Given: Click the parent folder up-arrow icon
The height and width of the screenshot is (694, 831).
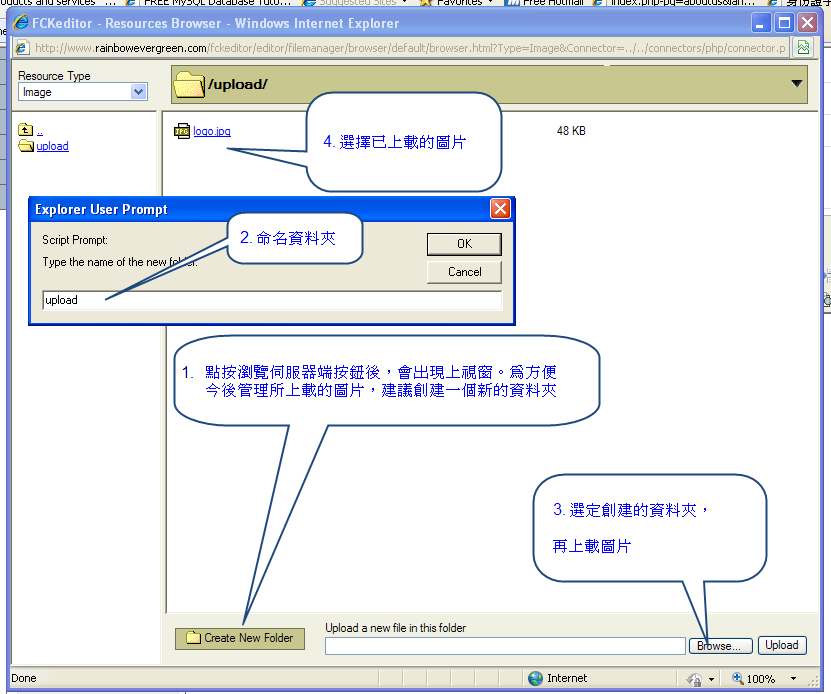Looking at the screenshot, I should pyautogui.click(x=26, y=129).
